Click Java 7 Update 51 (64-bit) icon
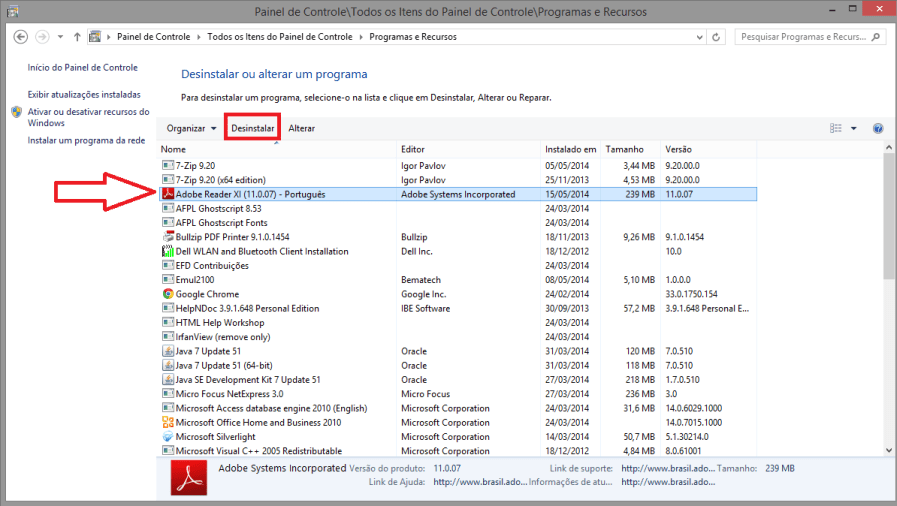Image resolution: width=897 pixels, height=506 pixels. tap(168, 365)
